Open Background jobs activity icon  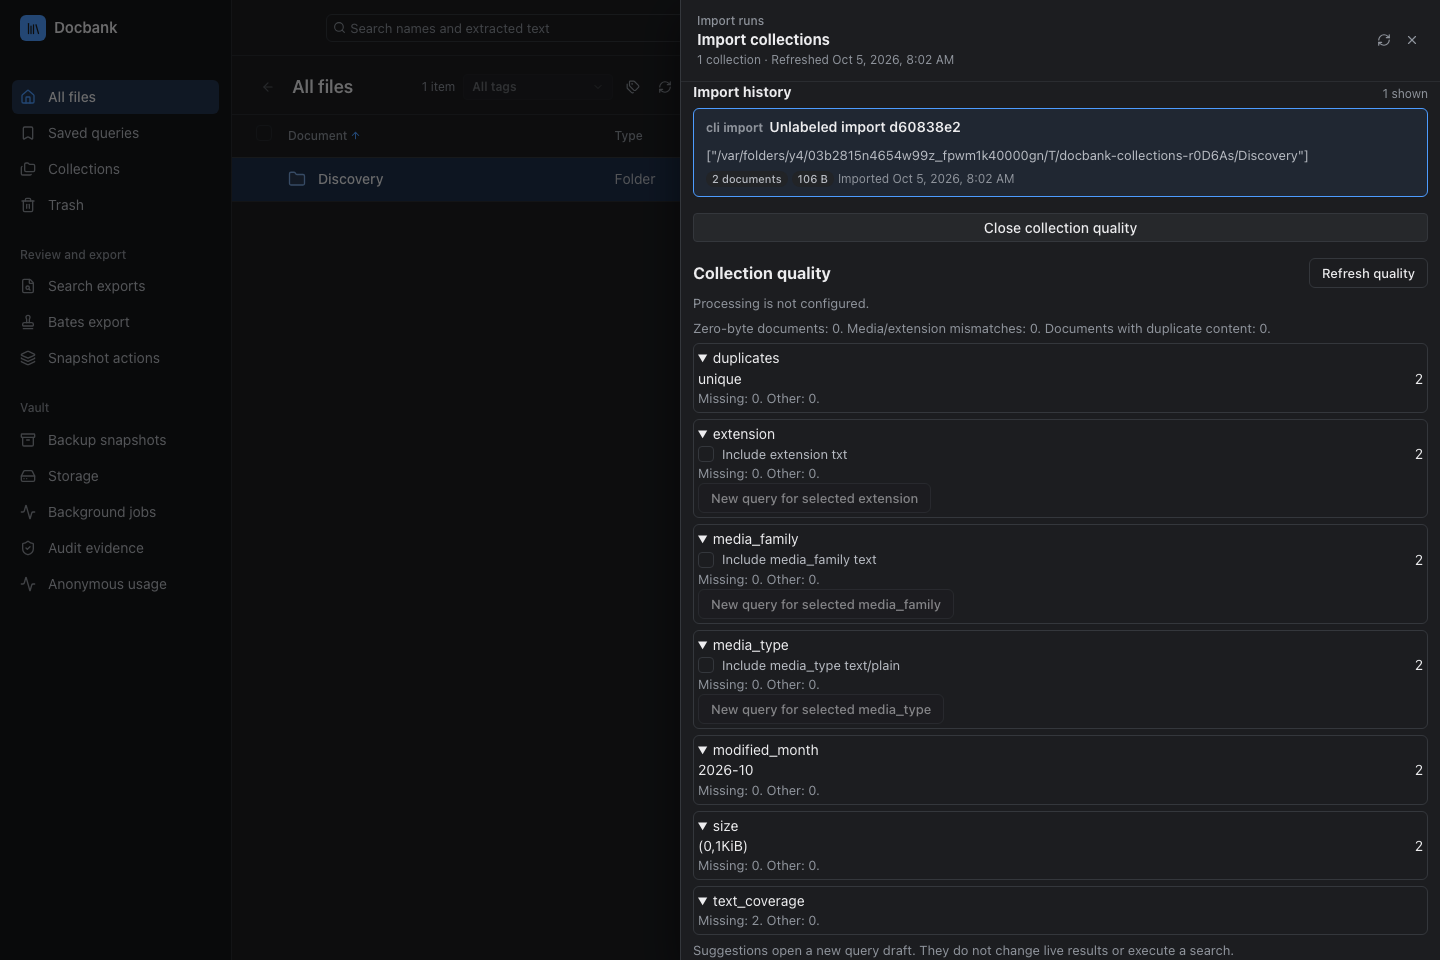pyautogui.click(x=28, y=512)
